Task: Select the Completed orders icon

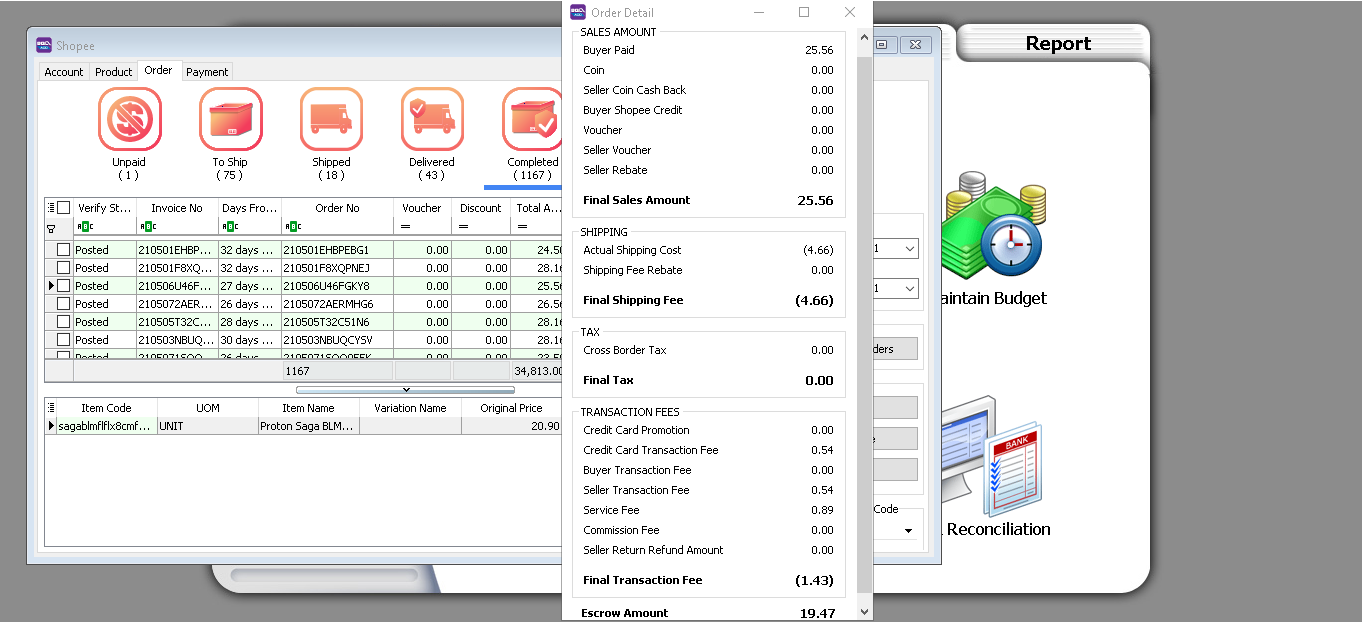Action: (532, 120)
